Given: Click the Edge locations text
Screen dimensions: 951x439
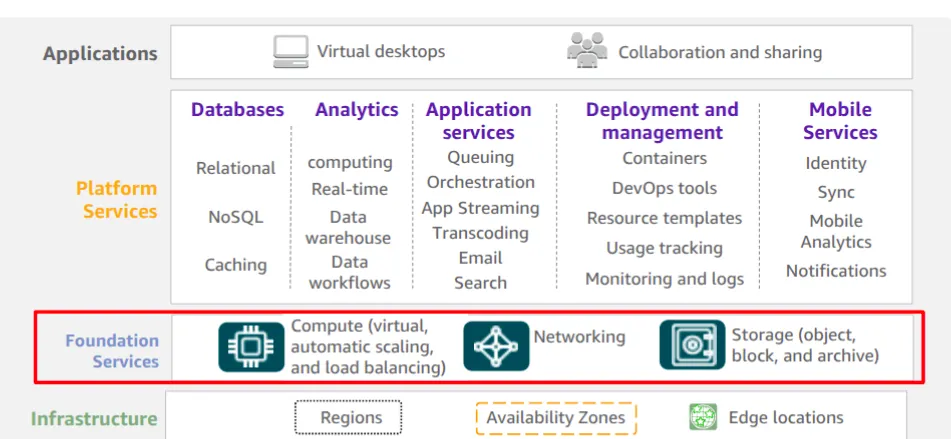Looking at the screenshot, I should pyautogui.click(x=786, y=418).
